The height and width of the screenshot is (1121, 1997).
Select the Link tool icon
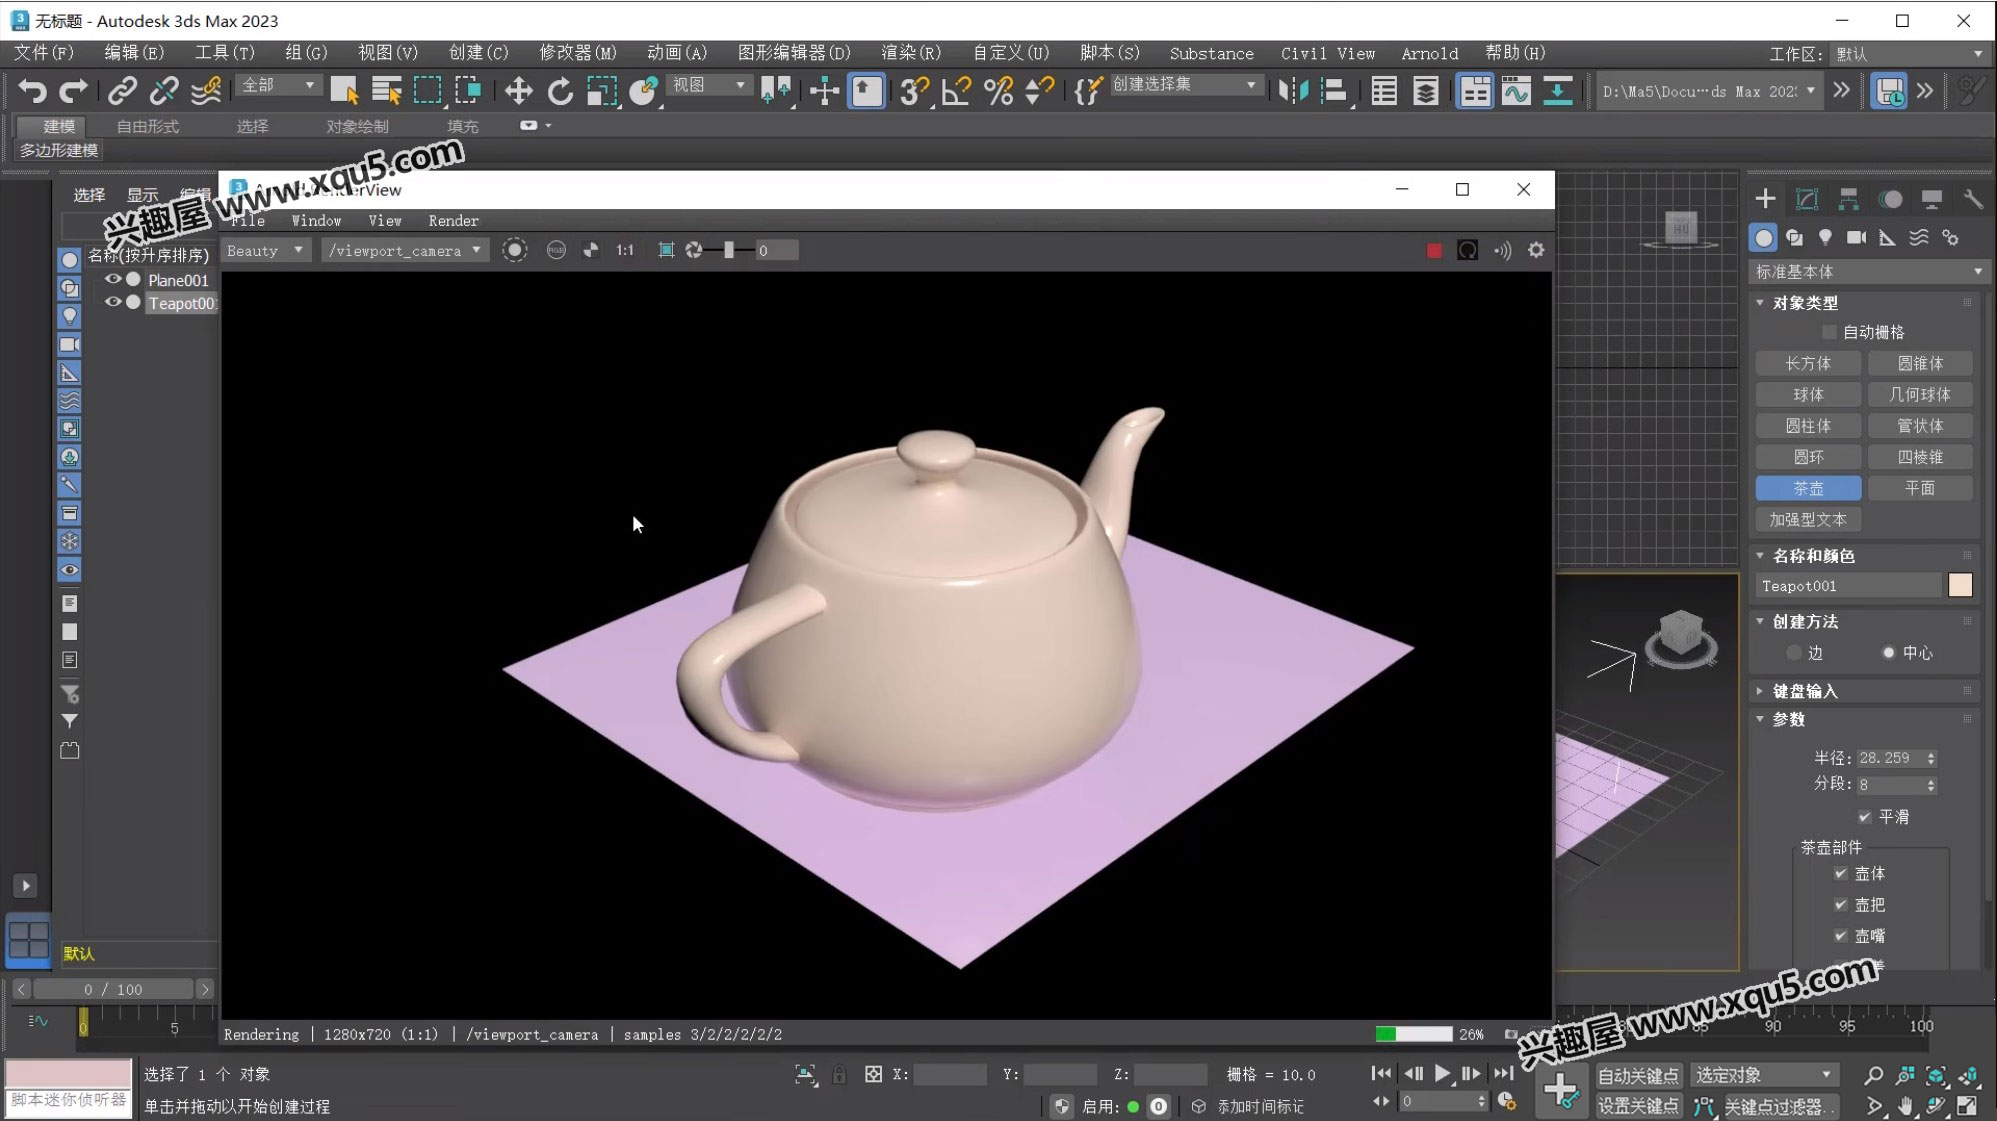122,91
